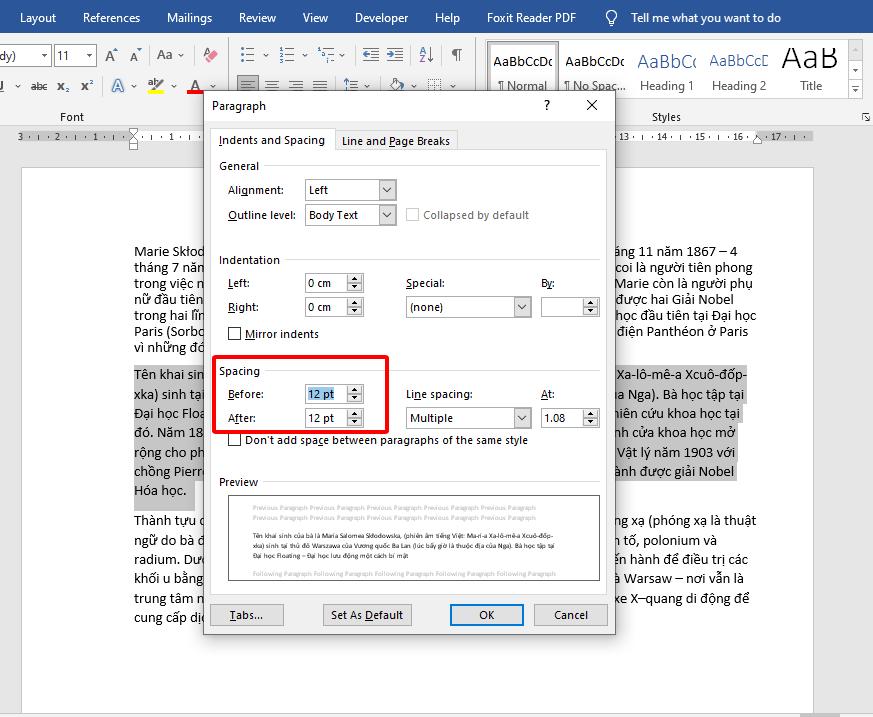Click the Sort icon

(425, 55)
